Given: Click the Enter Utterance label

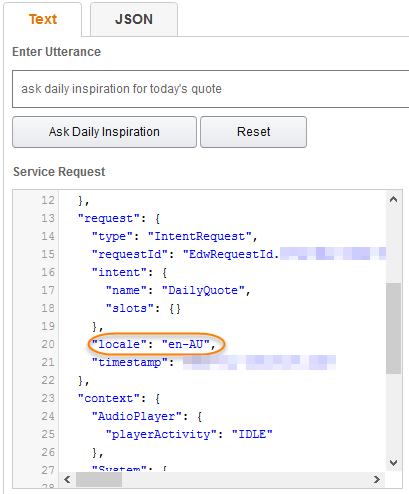Looking at the screenshot, I should click(x=57, y=52).
